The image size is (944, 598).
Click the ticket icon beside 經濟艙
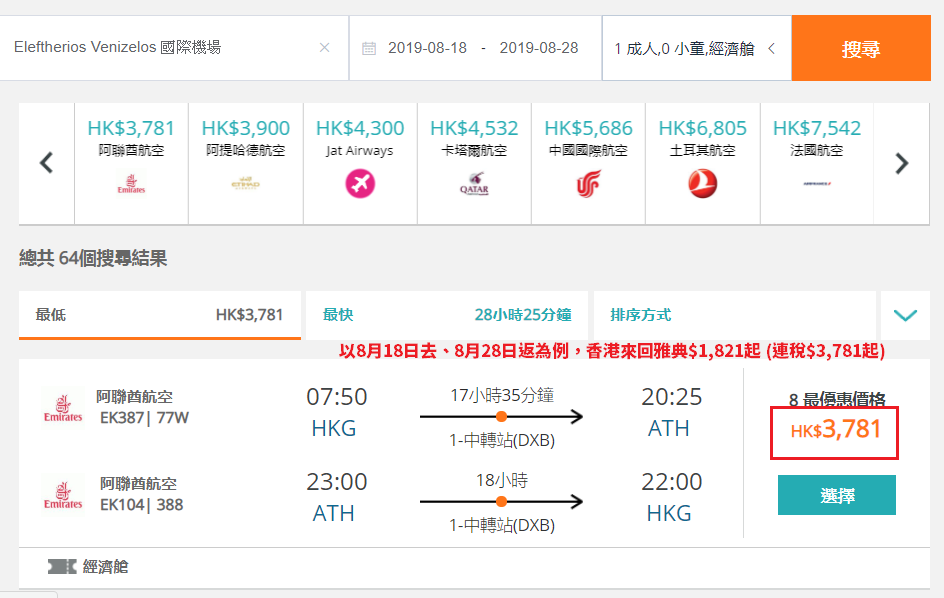point(62,566)
